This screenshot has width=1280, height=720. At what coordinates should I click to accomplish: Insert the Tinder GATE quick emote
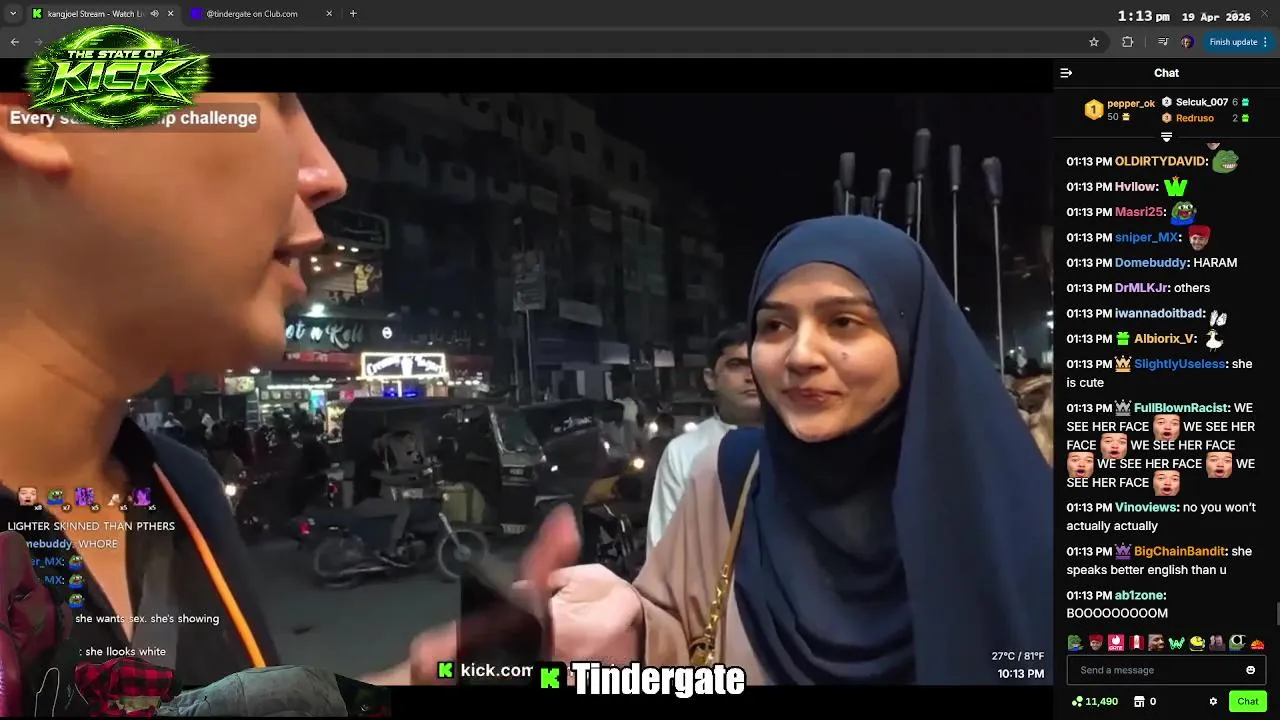pyautogui.click(x=1116, y=643)
